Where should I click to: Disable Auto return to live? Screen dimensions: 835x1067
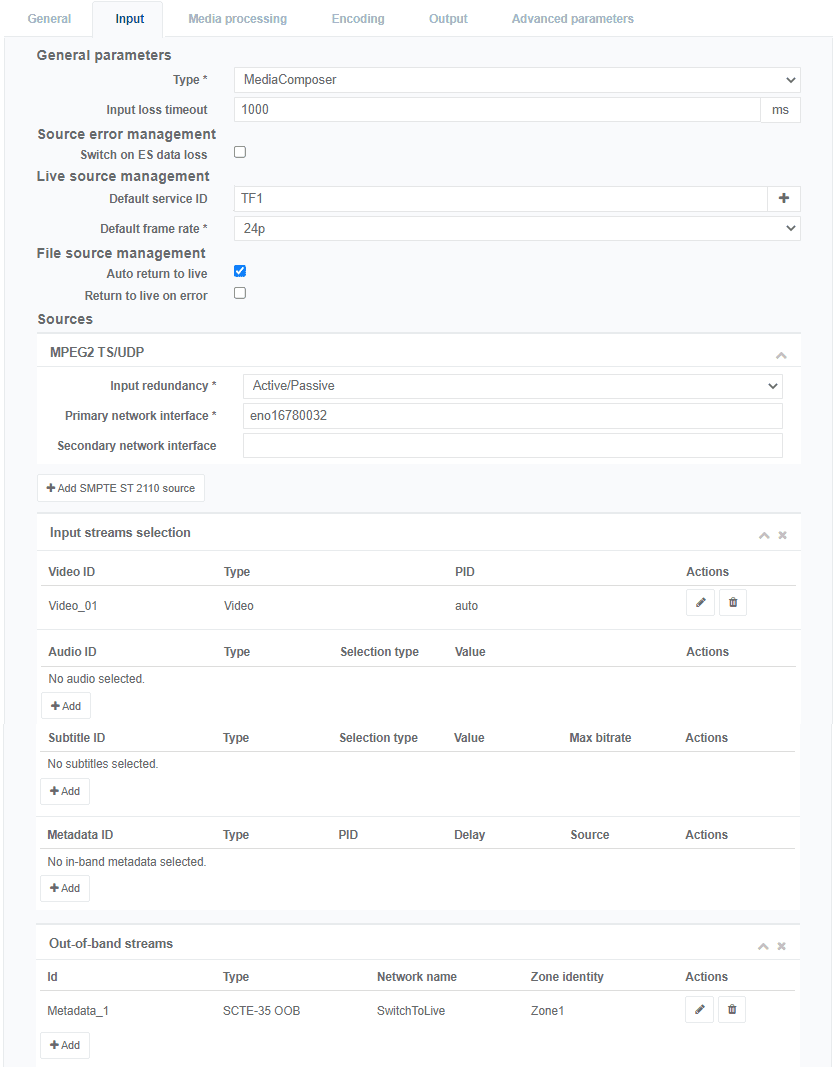pyautogui.click(x=237, y=270)
